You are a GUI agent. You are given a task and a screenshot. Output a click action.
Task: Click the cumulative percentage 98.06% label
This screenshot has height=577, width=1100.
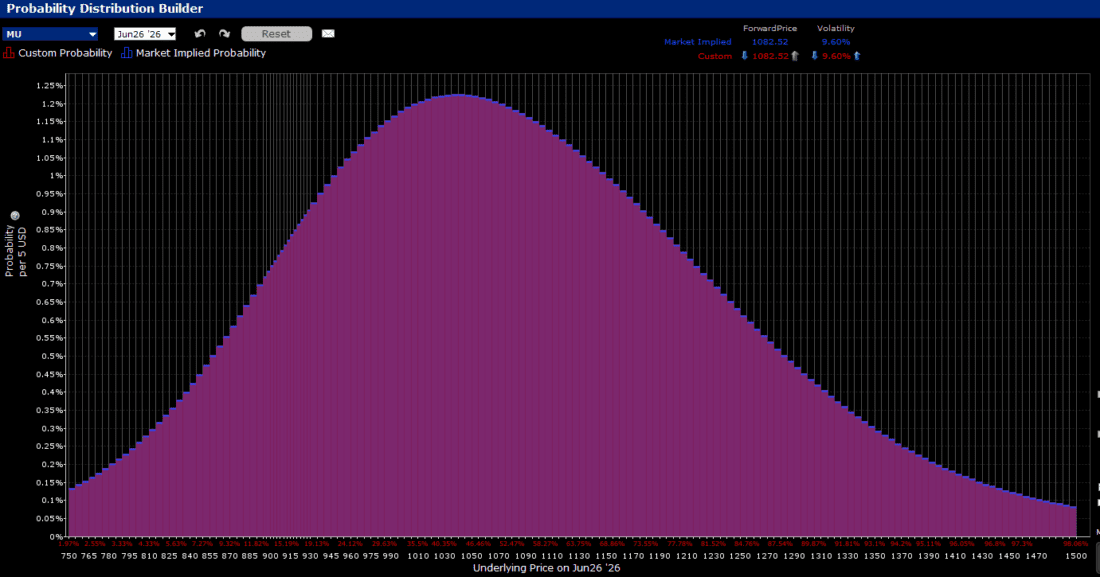coord(1075,544)
